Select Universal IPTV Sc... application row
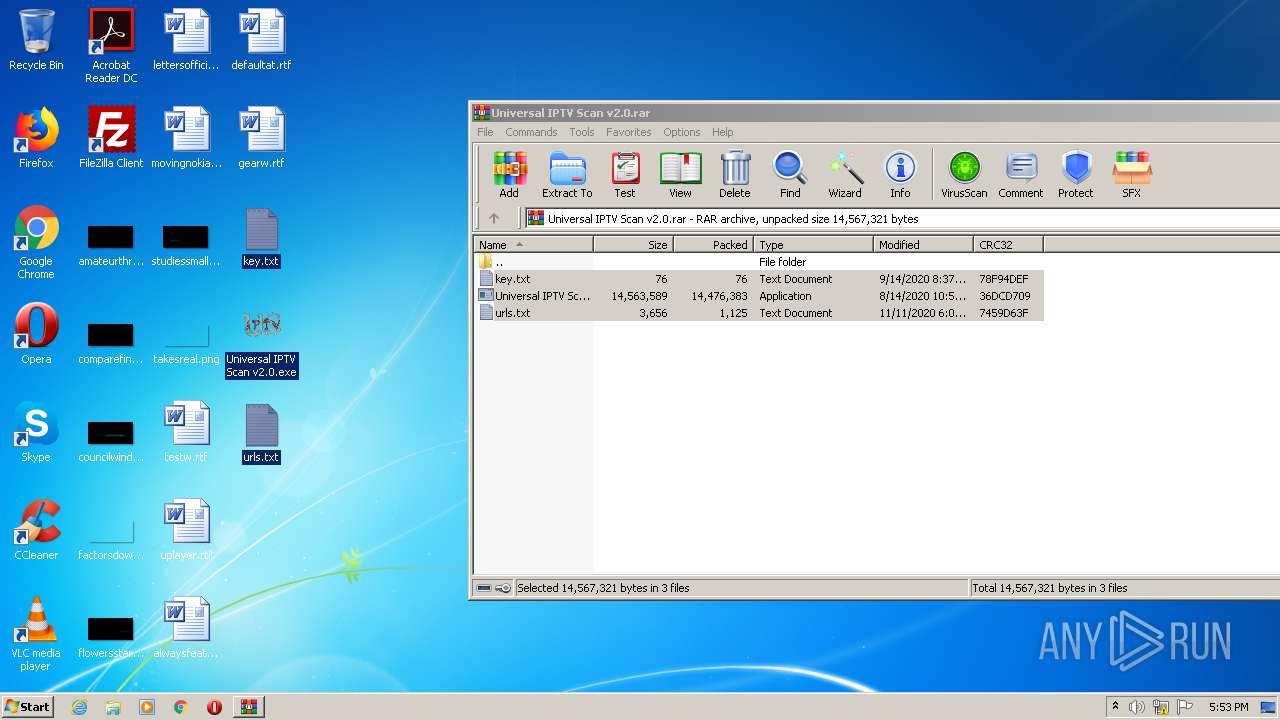Screen dimensions: 1280x720 coord(759,296)
